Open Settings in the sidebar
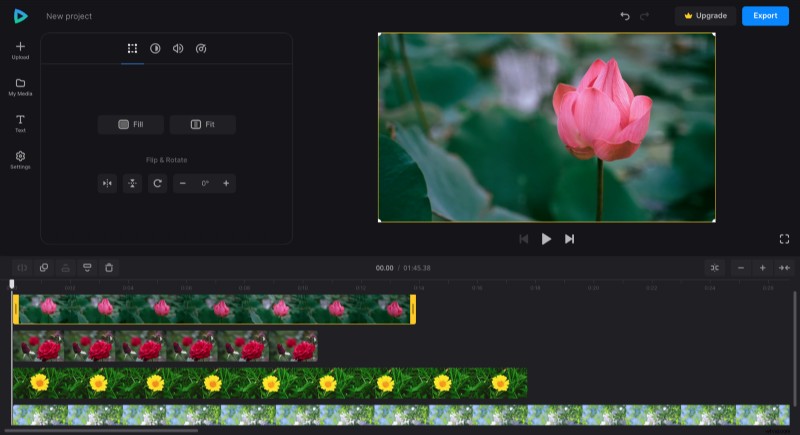The height and width of the screenshot is (435, 800). tap(20, 160)
